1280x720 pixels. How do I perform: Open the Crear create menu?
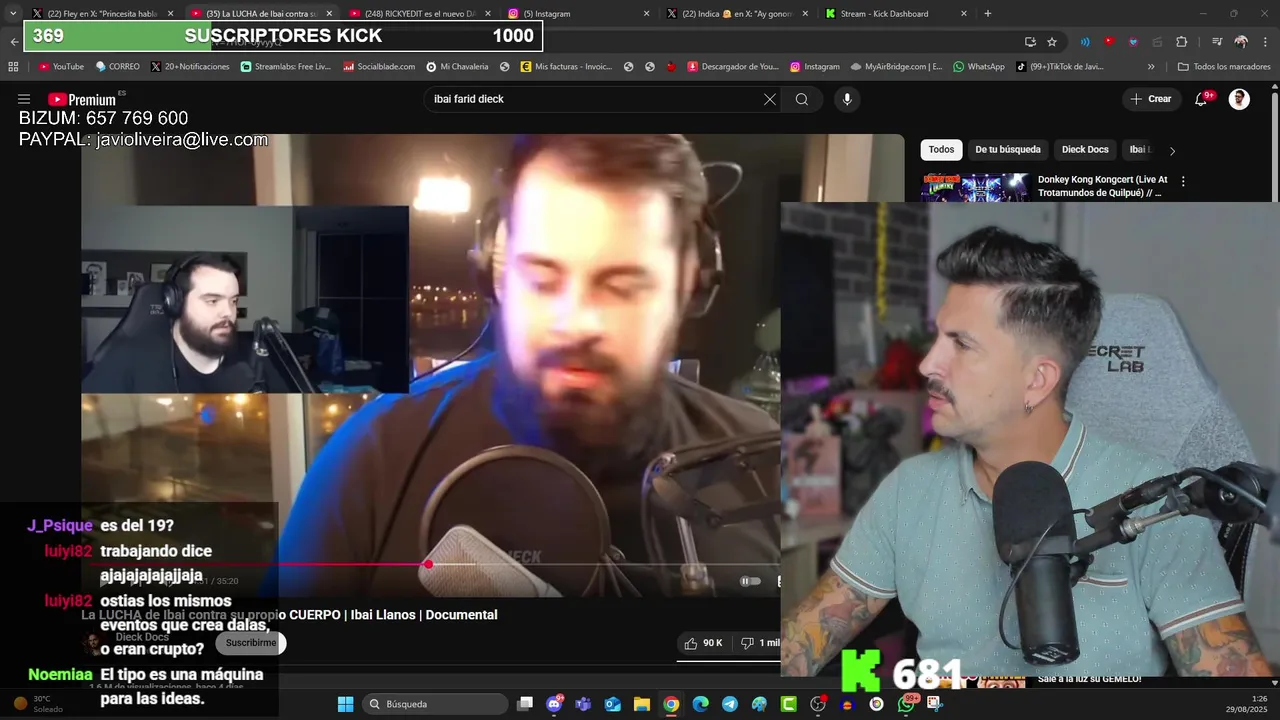point(1150,99)
